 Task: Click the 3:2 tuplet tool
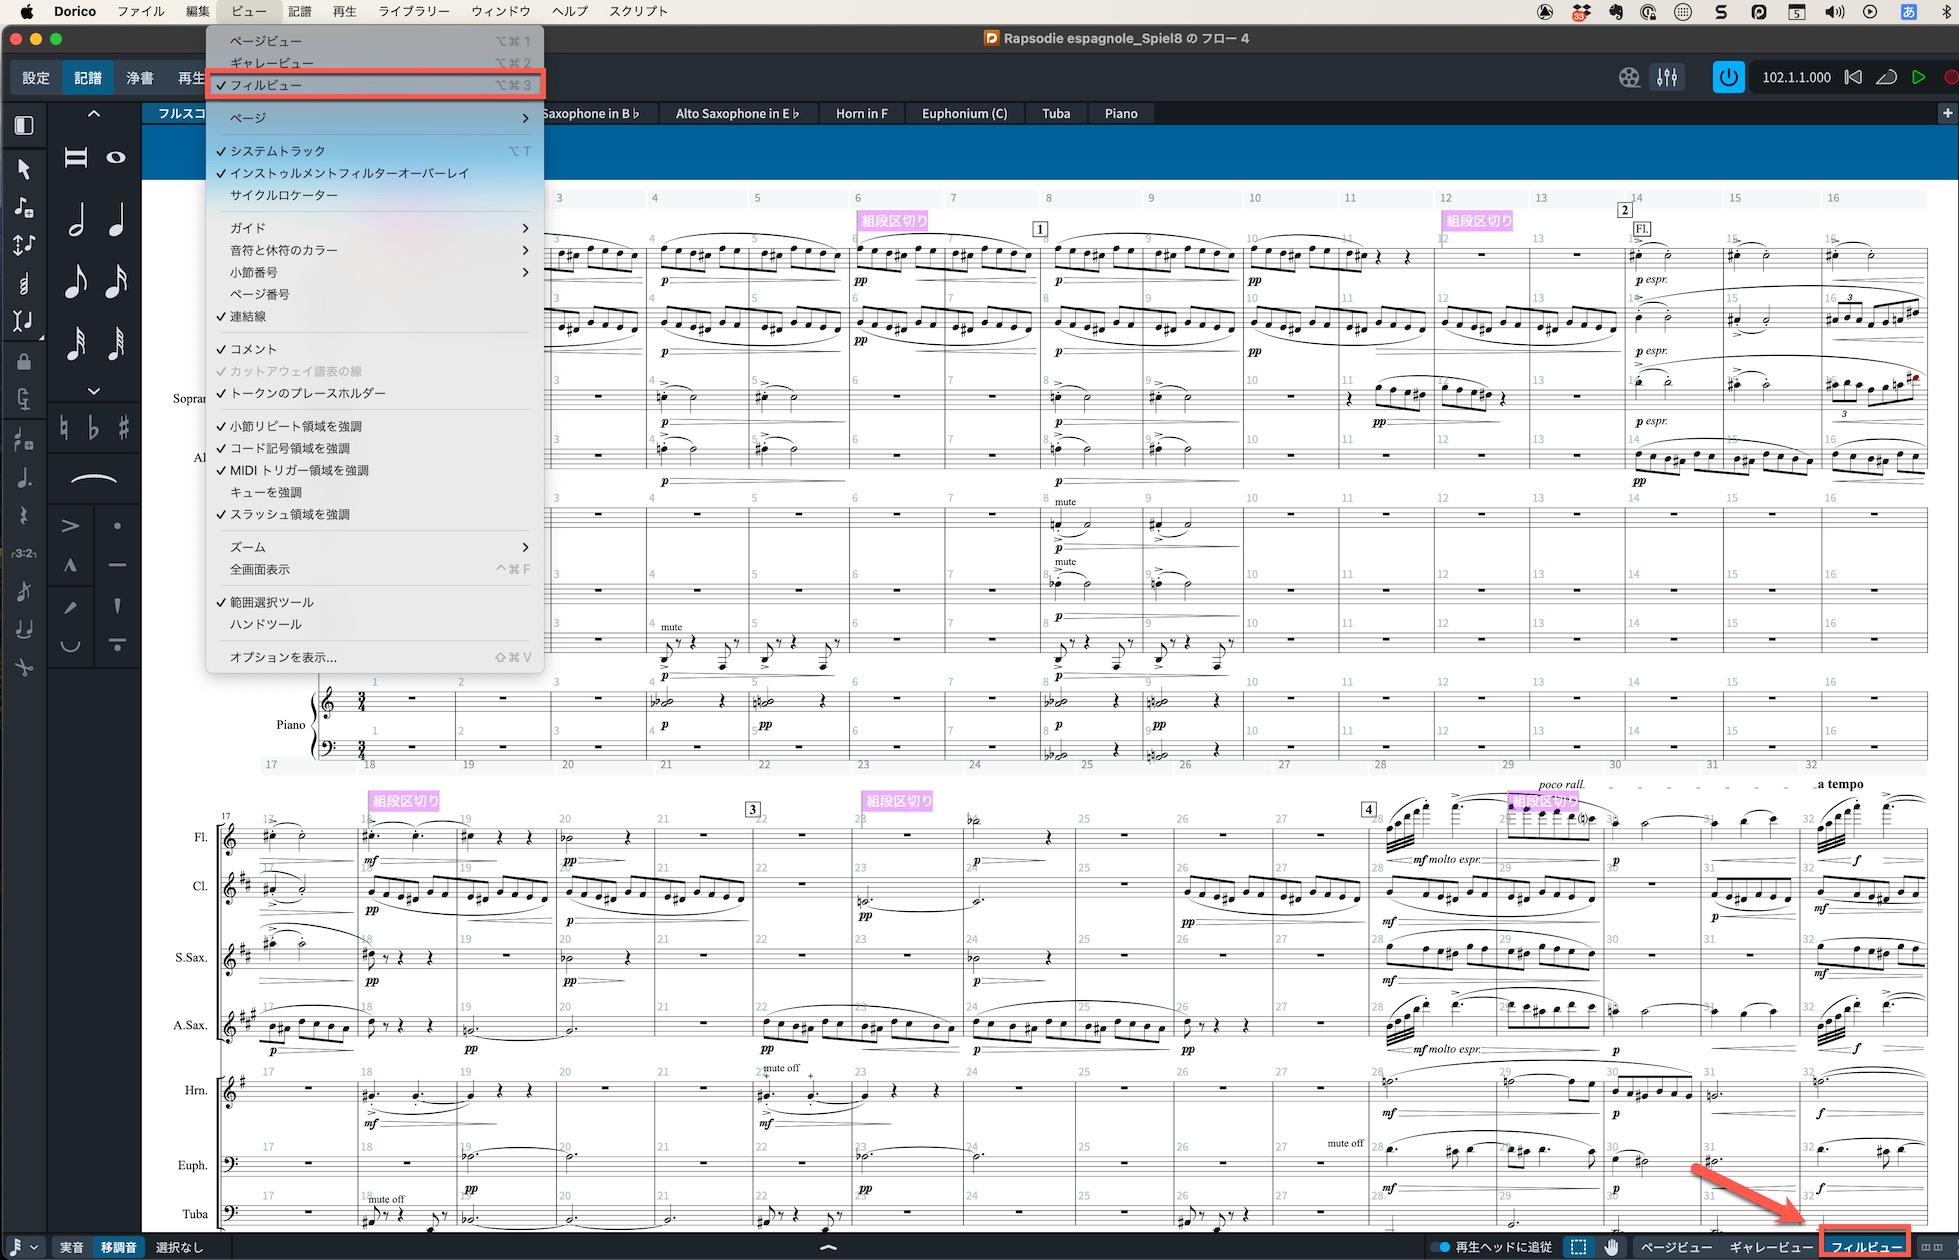tap(24, 553)
